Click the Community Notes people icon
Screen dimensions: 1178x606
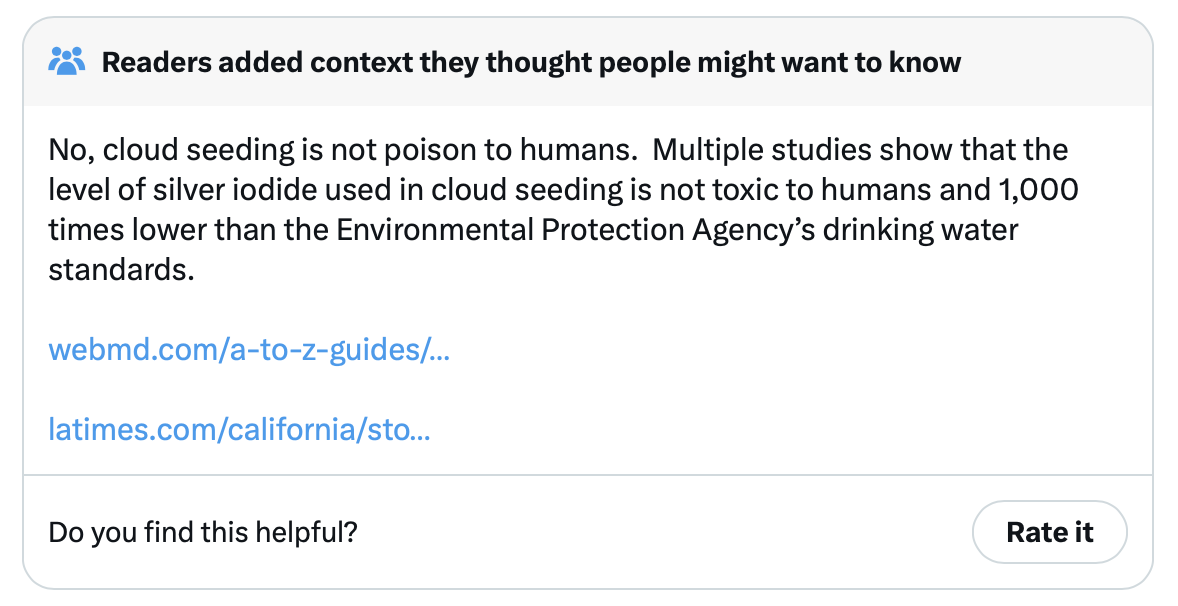(68, 62)
